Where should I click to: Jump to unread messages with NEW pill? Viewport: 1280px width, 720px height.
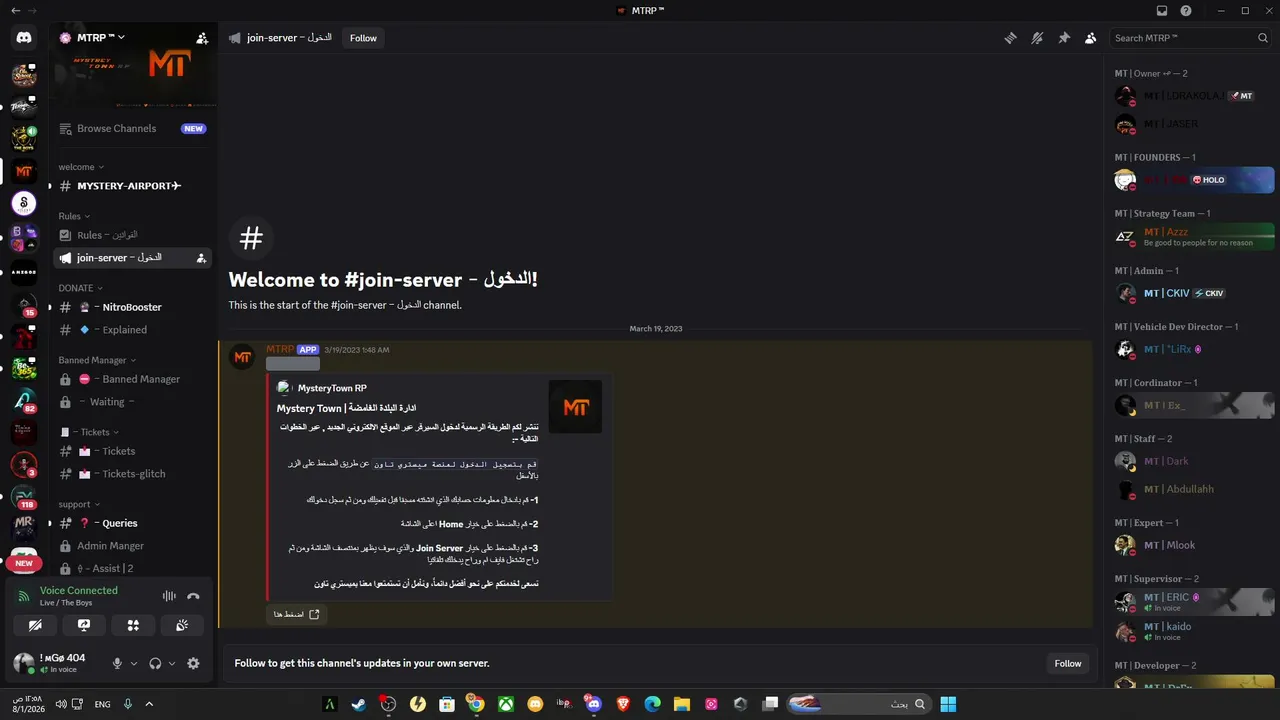coord(24,563)
